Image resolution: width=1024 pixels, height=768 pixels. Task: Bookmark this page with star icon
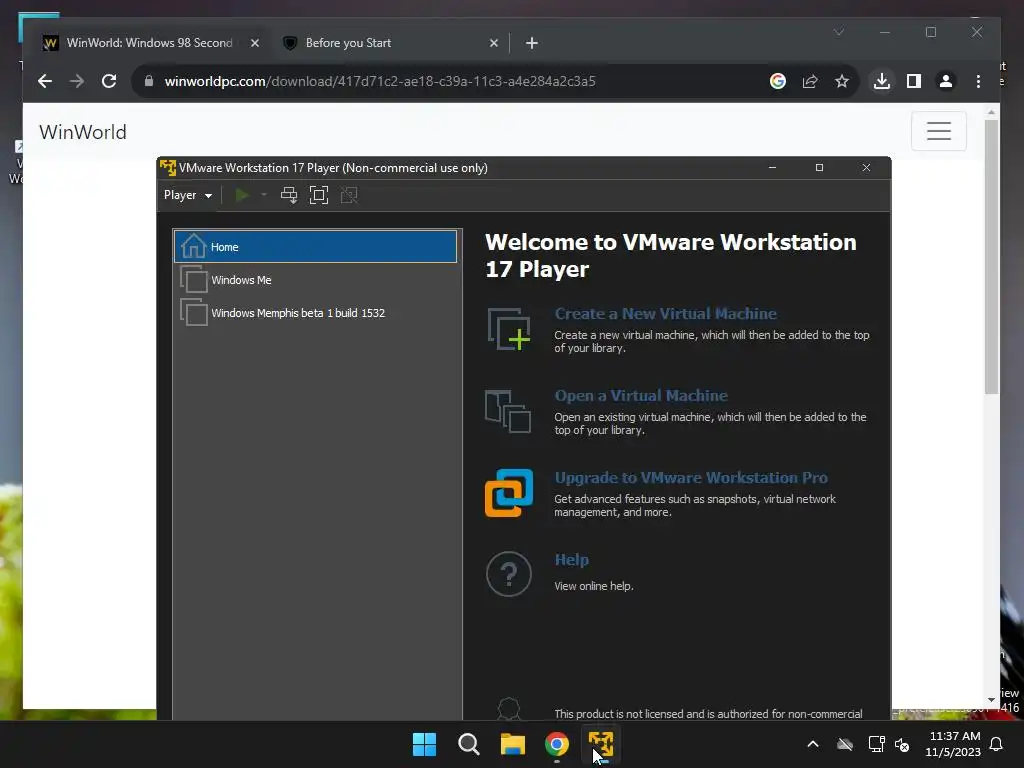coord(842,81)
